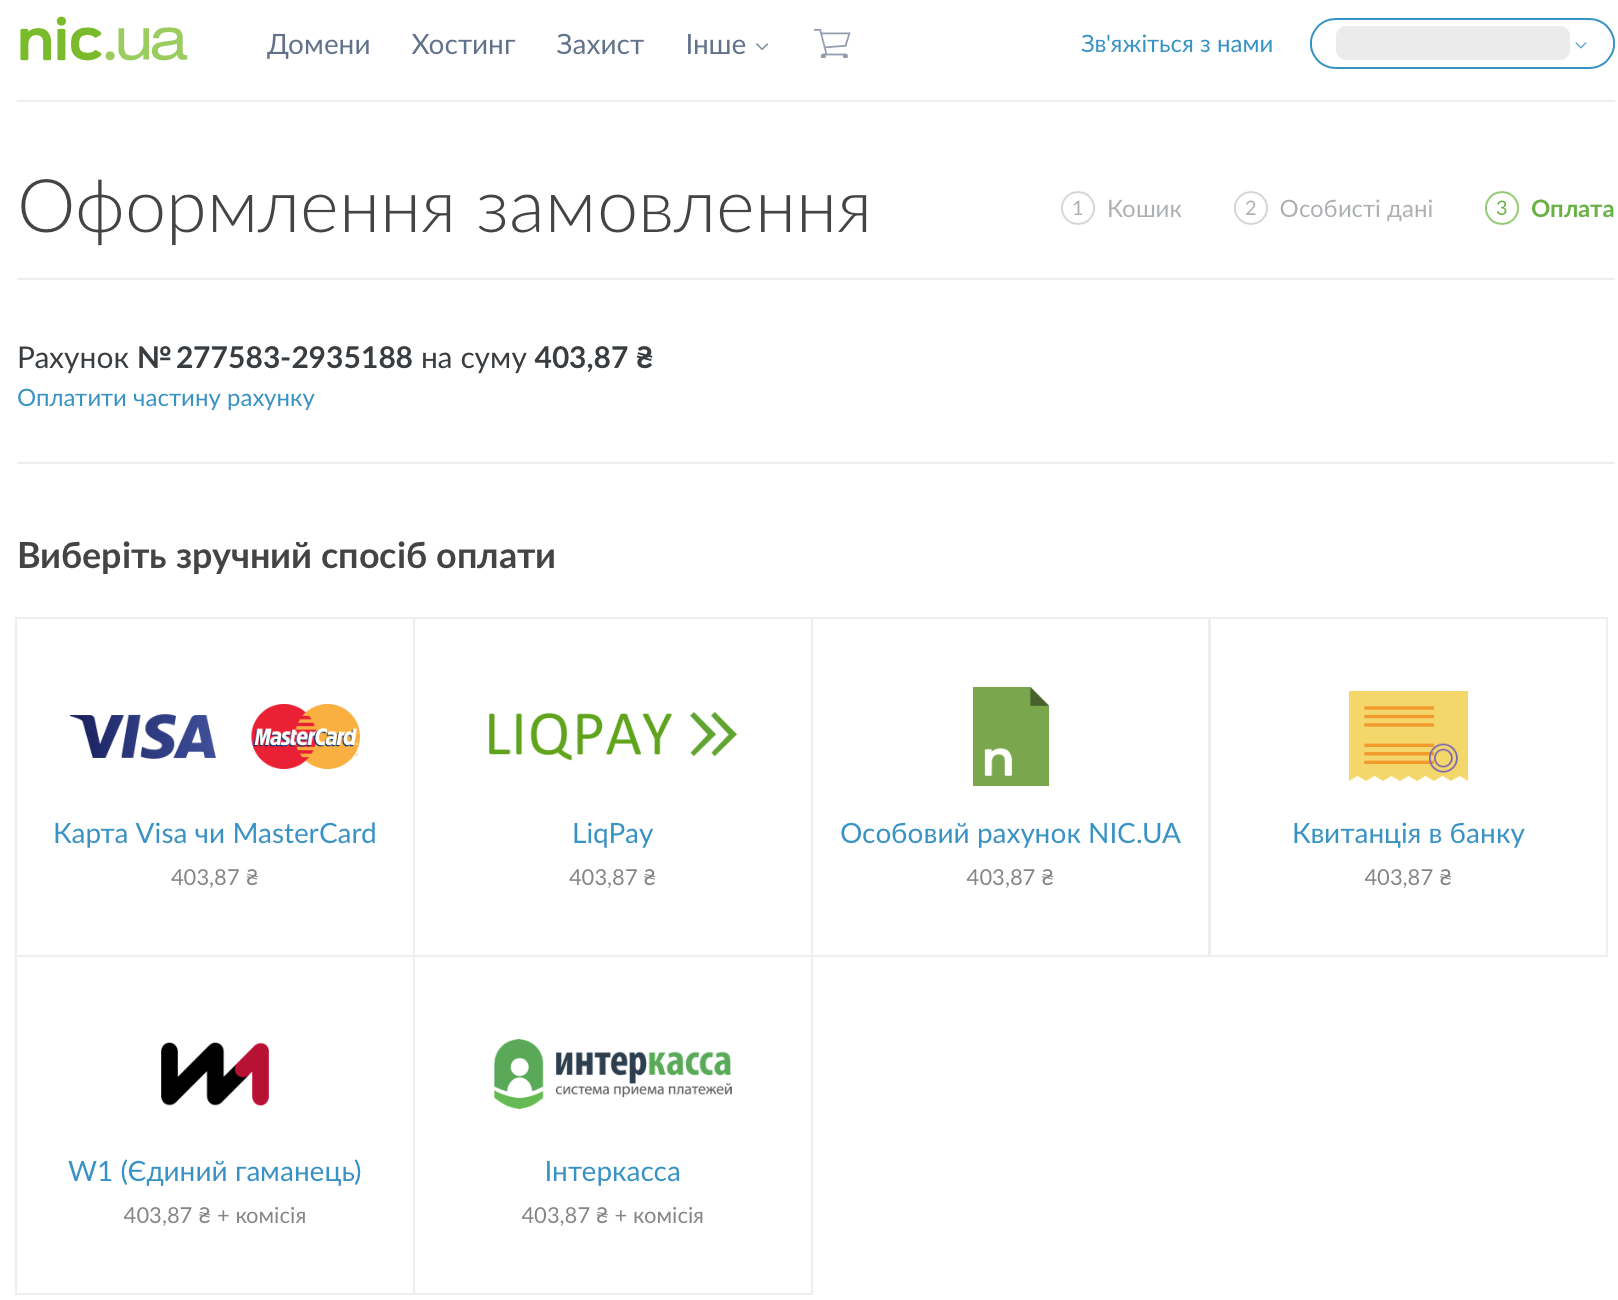
Task: Click 403,87 ₴ under Особовий рахунок option
Action: click(1010, 877)
